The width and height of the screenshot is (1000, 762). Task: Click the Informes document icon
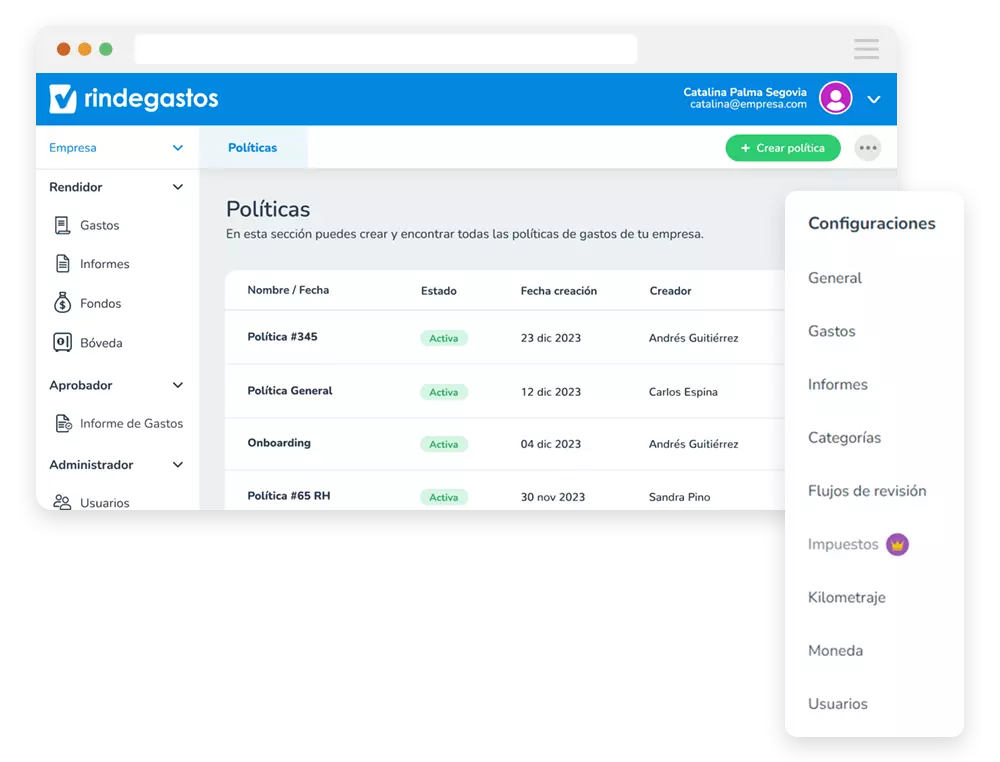coord(62,264)
